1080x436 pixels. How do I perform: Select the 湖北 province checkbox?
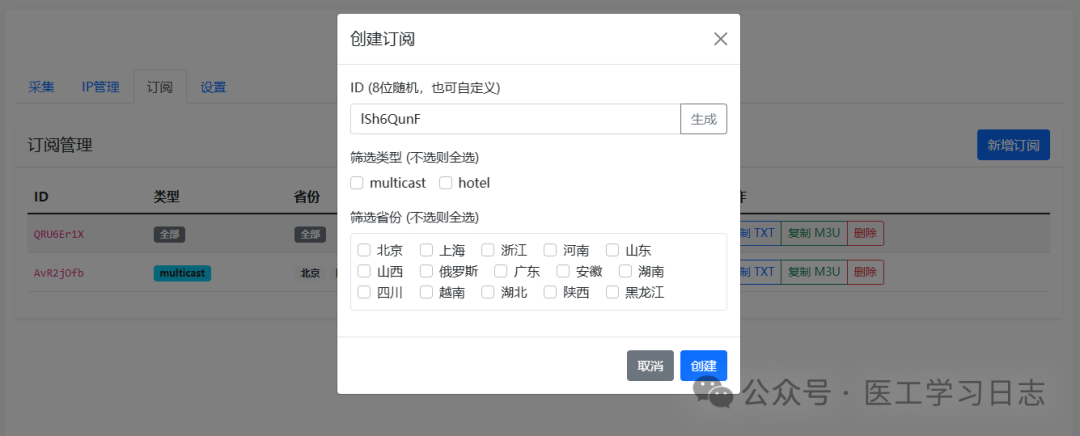click(488, 292)
